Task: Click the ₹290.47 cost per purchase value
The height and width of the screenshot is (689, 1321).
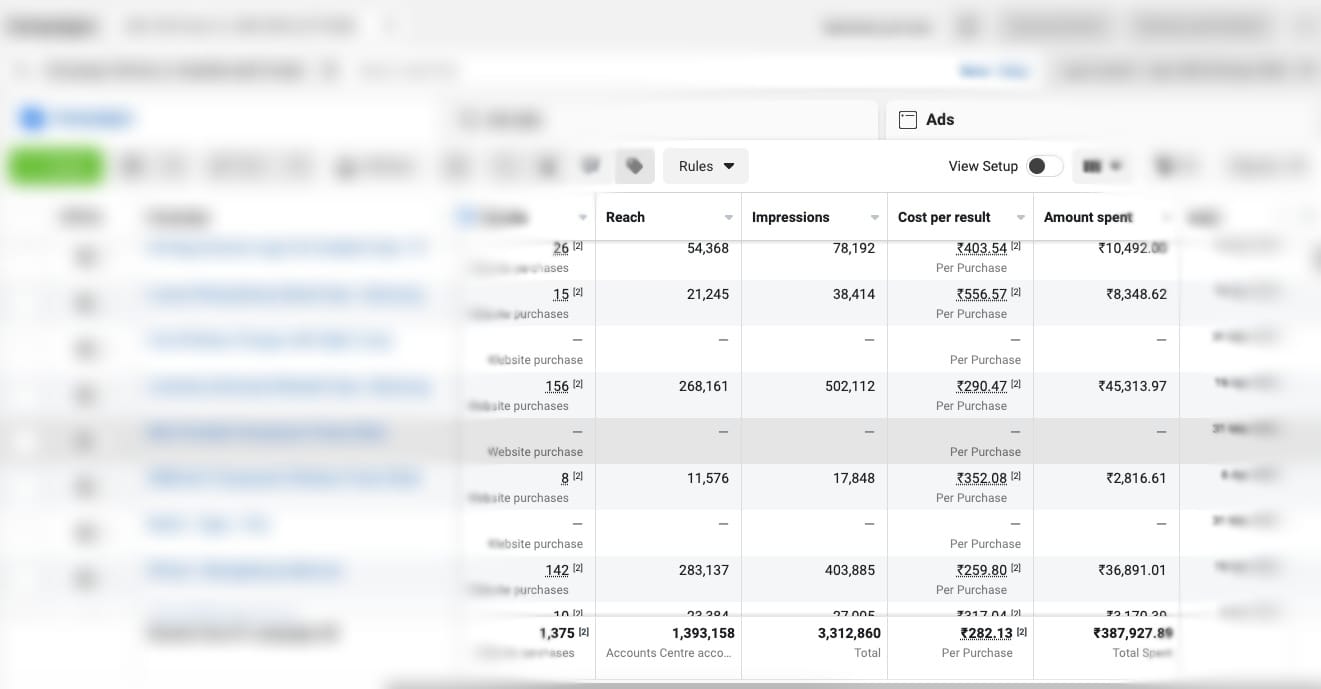Action: pyautogui.click(x=981, y=386)
